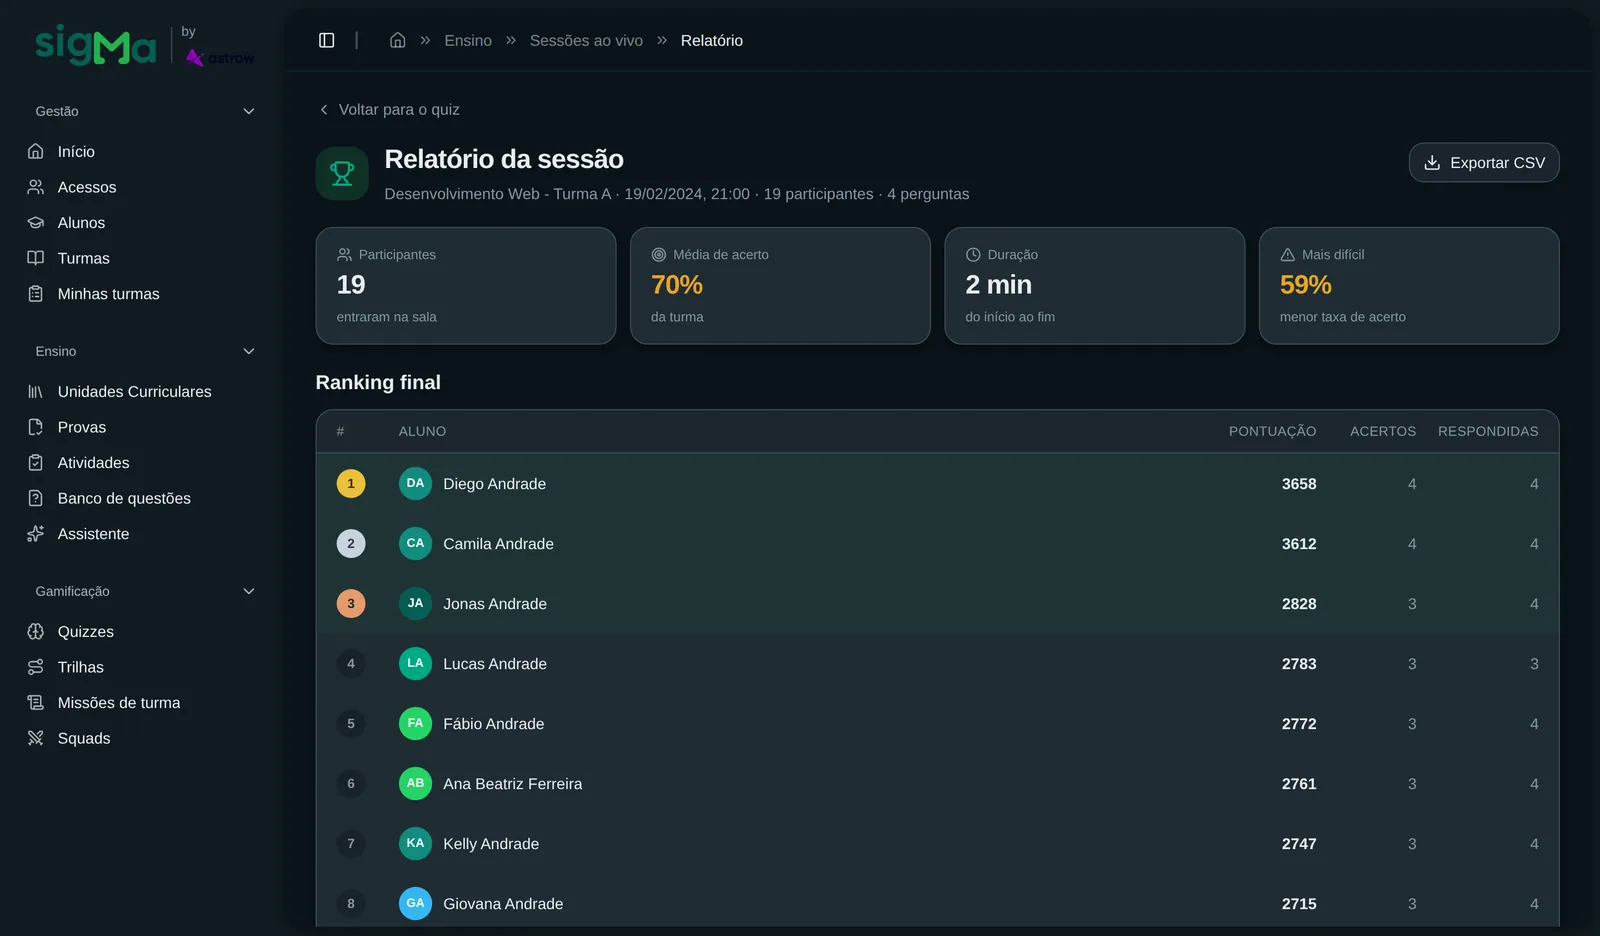Viewport: 1600px width, 936px height.
Task: Click the DA avatar of Diego Andrade
Action: pos(415,483)
